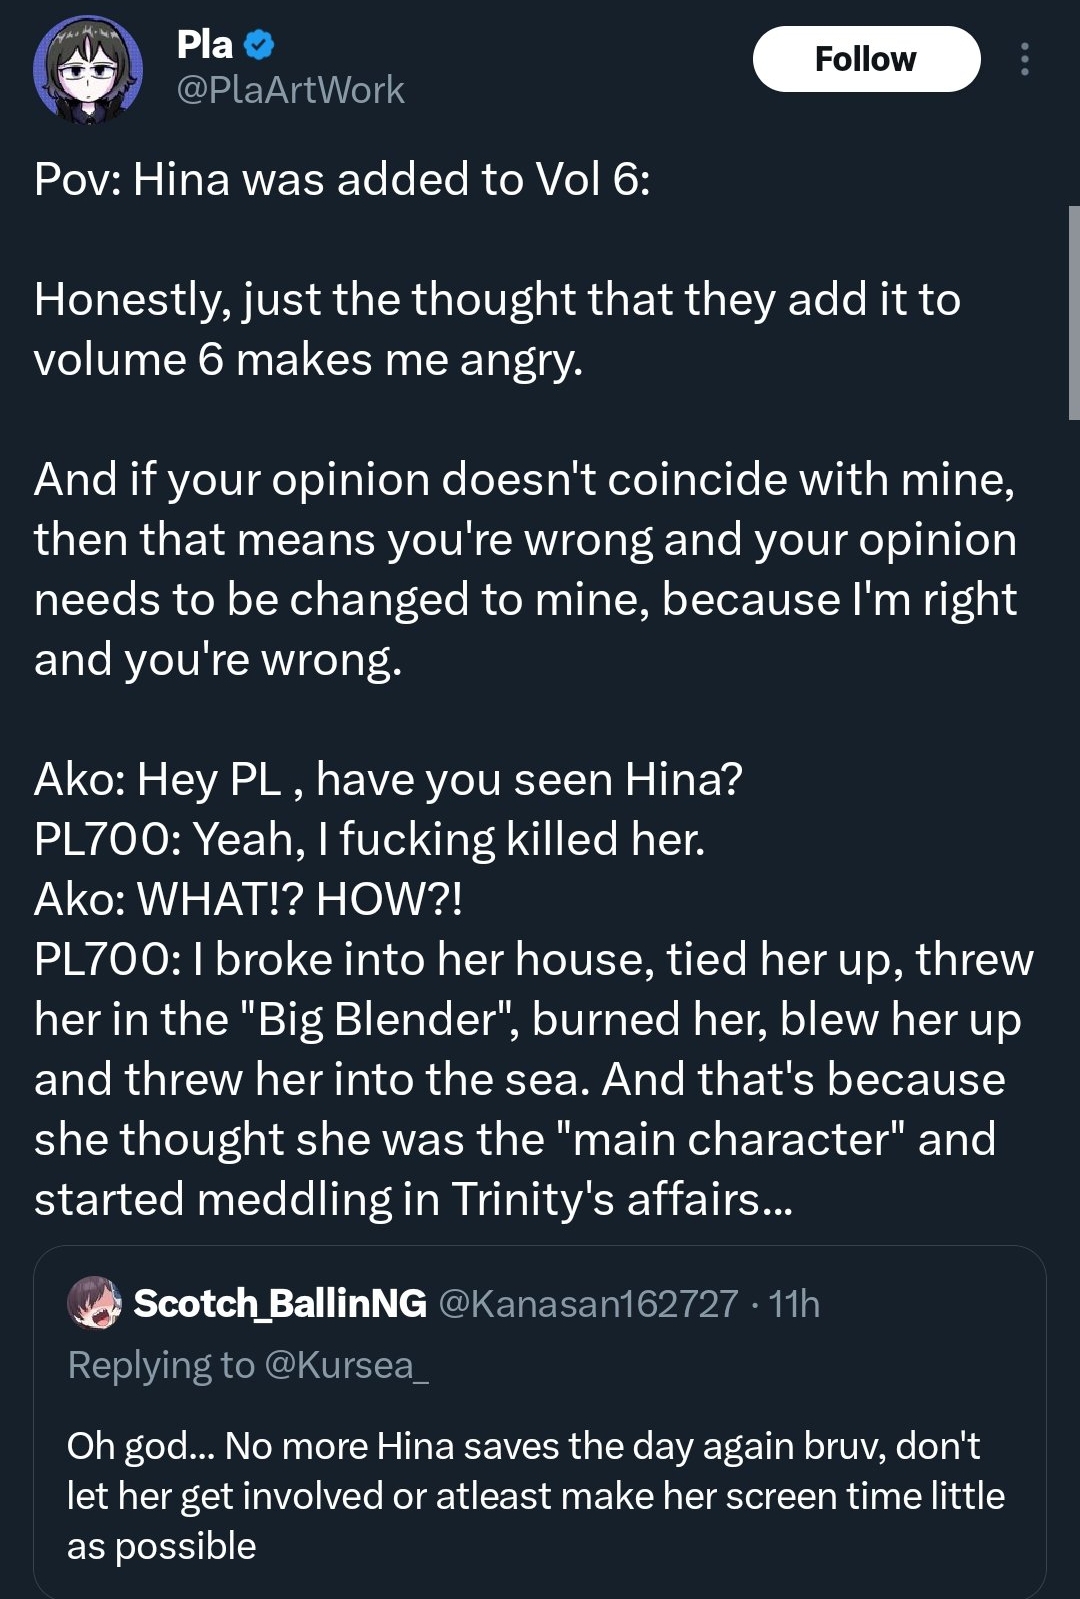1080x1599 pixels.
Task: Click the "Ako: WHAT!? HOW?!" line
Action: 248,899
